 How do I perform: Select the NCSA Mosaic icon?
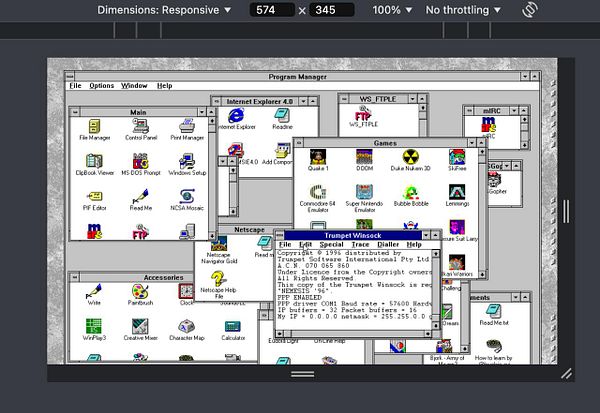pos(187,199)
